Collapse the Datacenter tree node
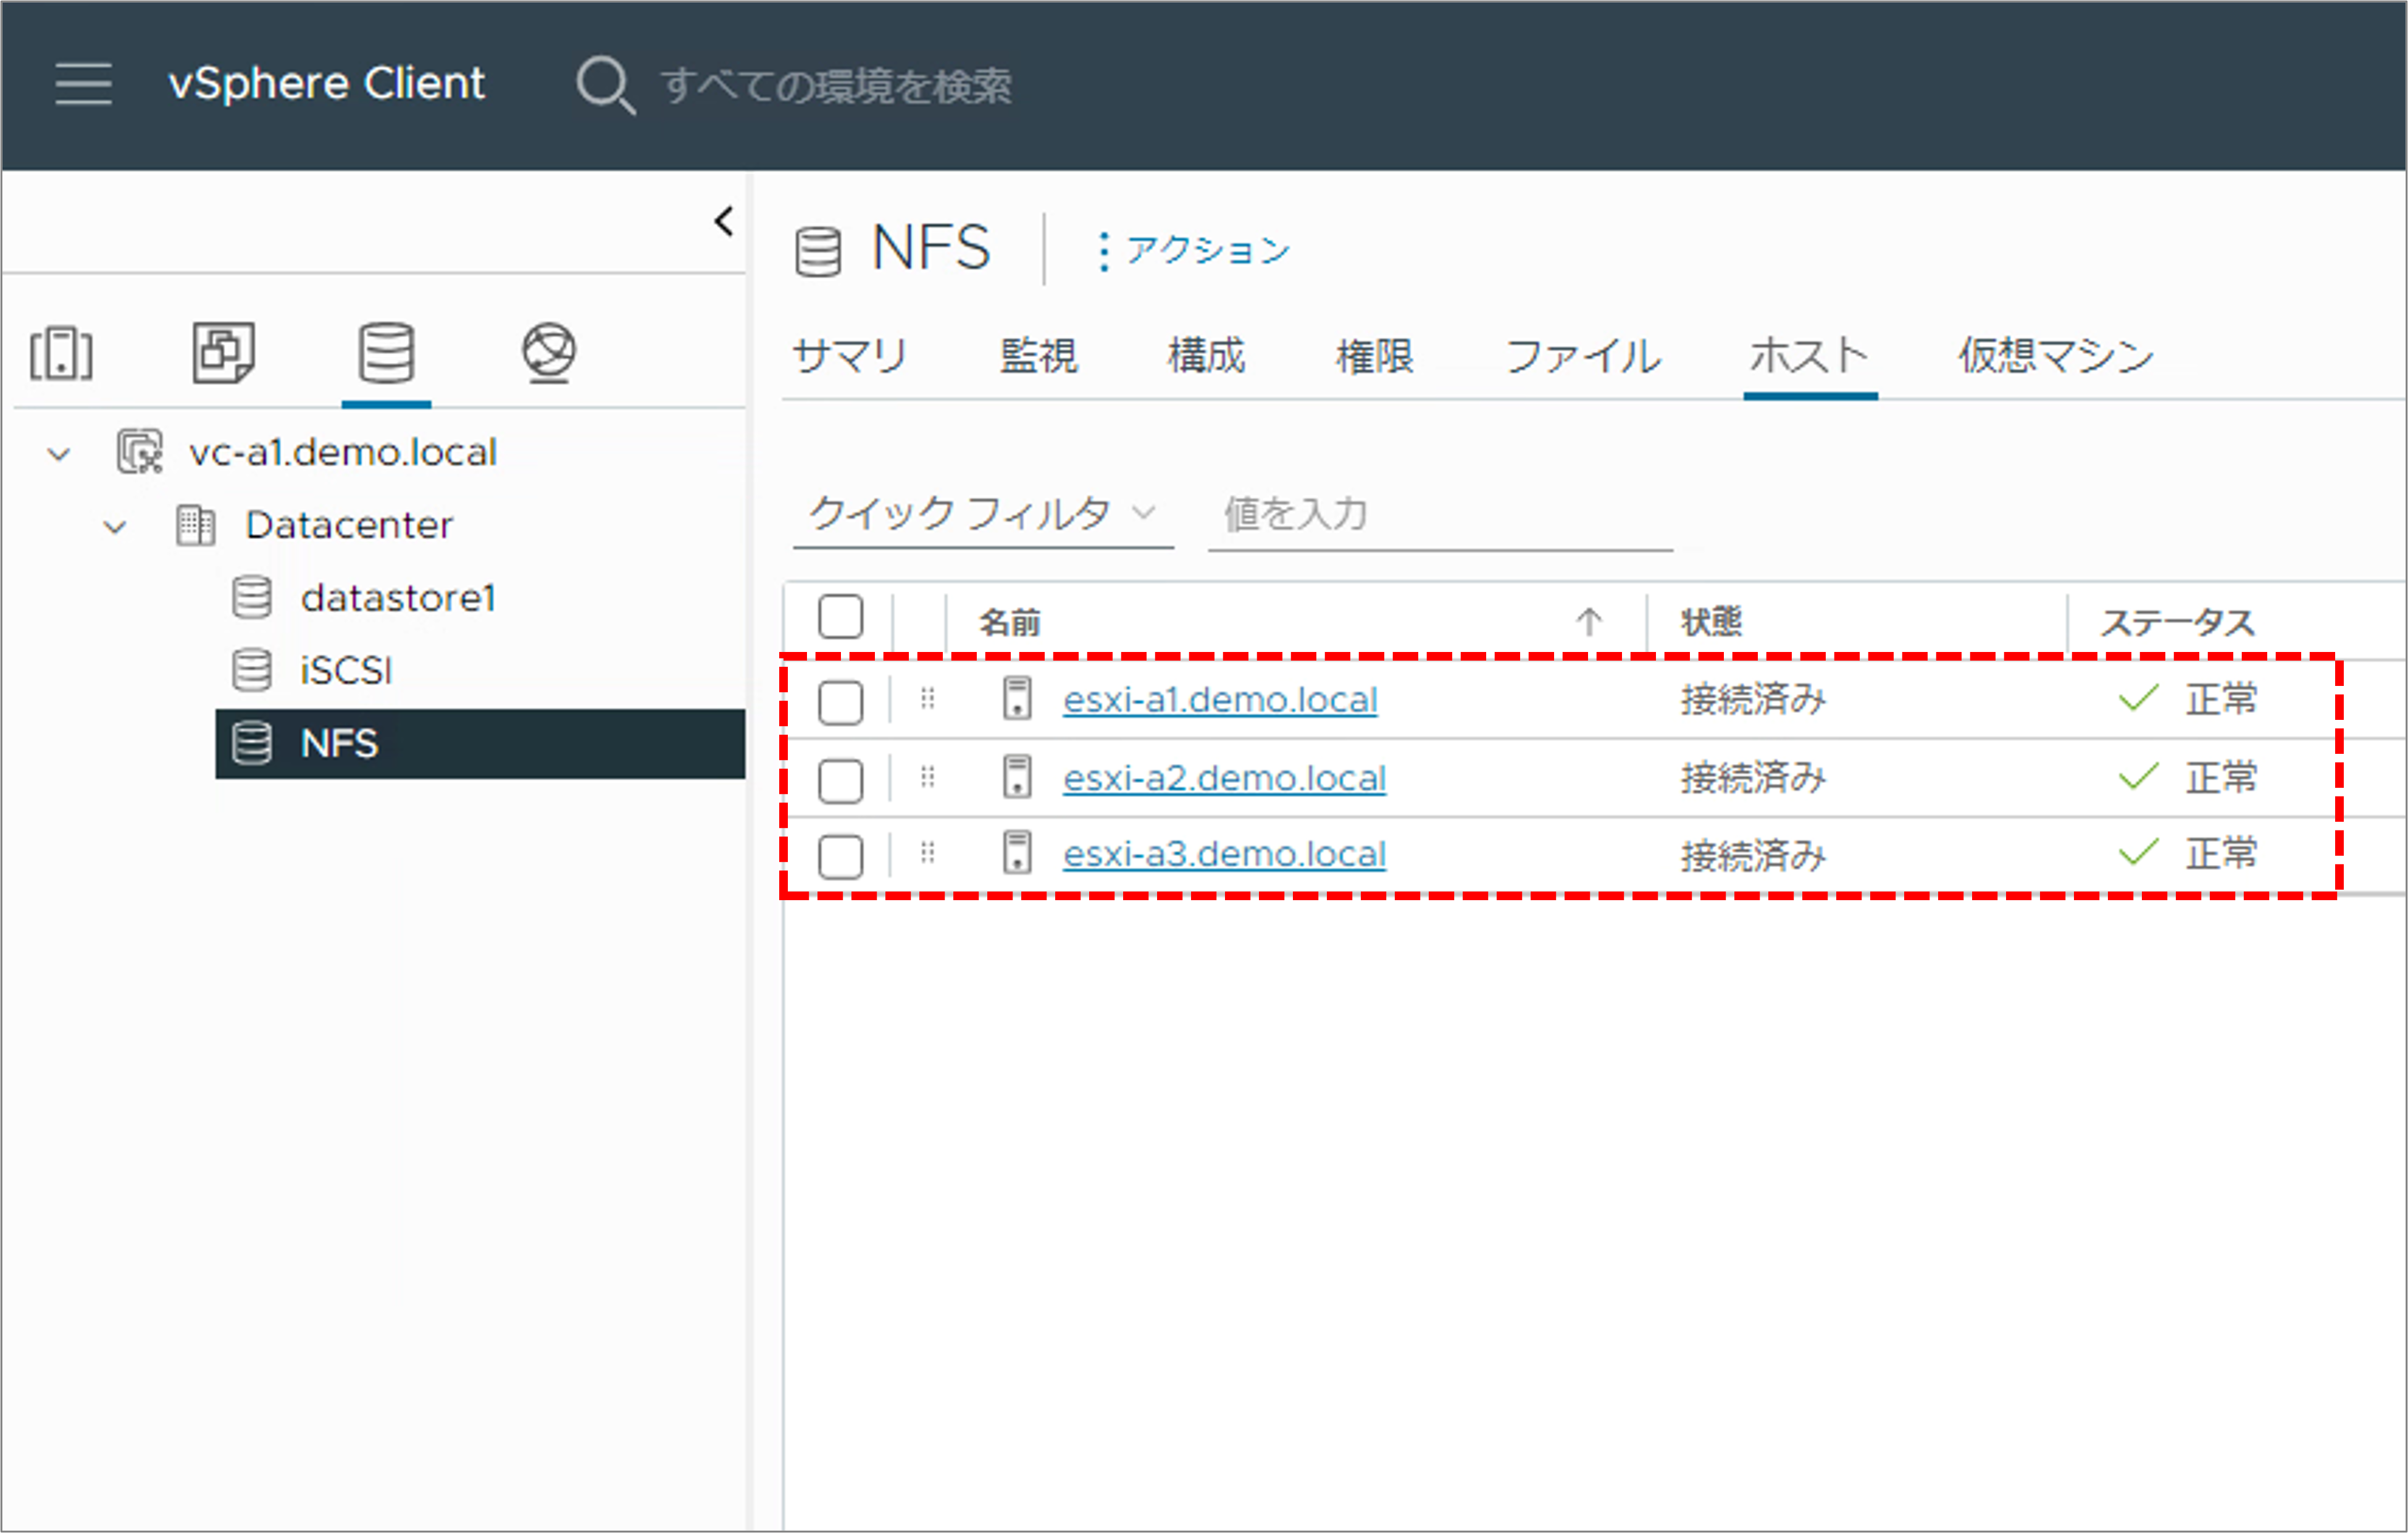Viewport: 2408px width, 1533px height. point(115,527)
